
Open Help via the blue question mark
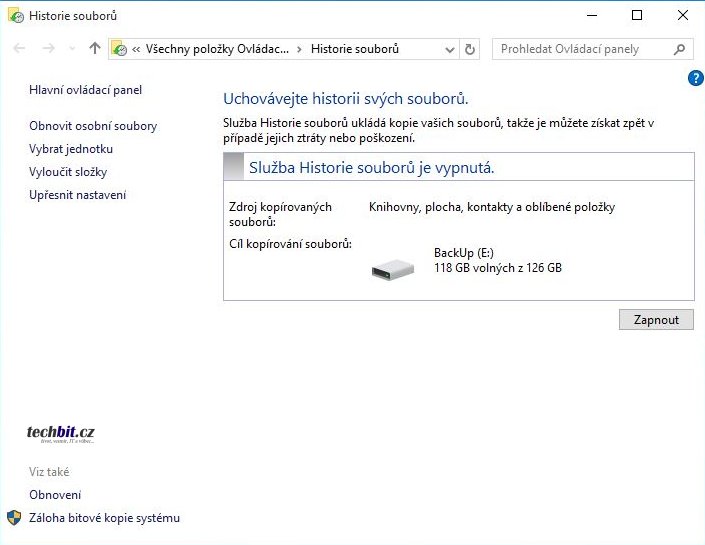pos(696,78)
